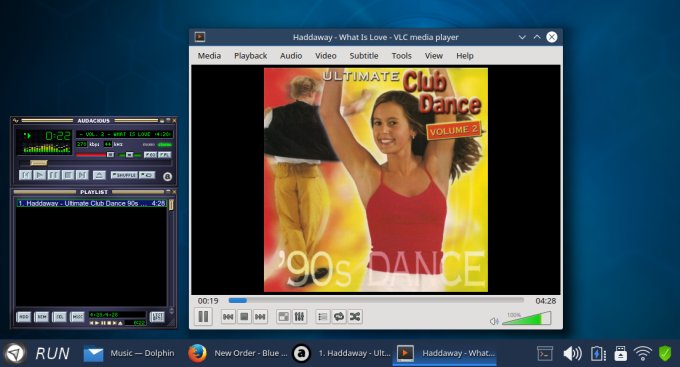
Task: Open system volume tray icon
Action: click(x=572, y=353)
